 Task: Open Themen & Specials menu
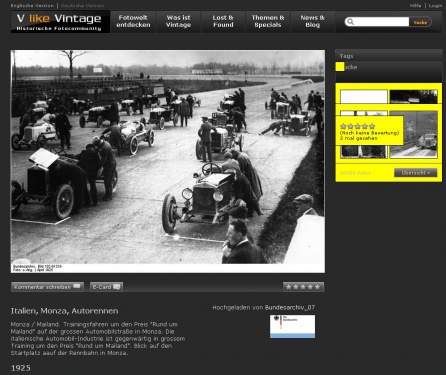pyautogui.click(x=268, y=21)
